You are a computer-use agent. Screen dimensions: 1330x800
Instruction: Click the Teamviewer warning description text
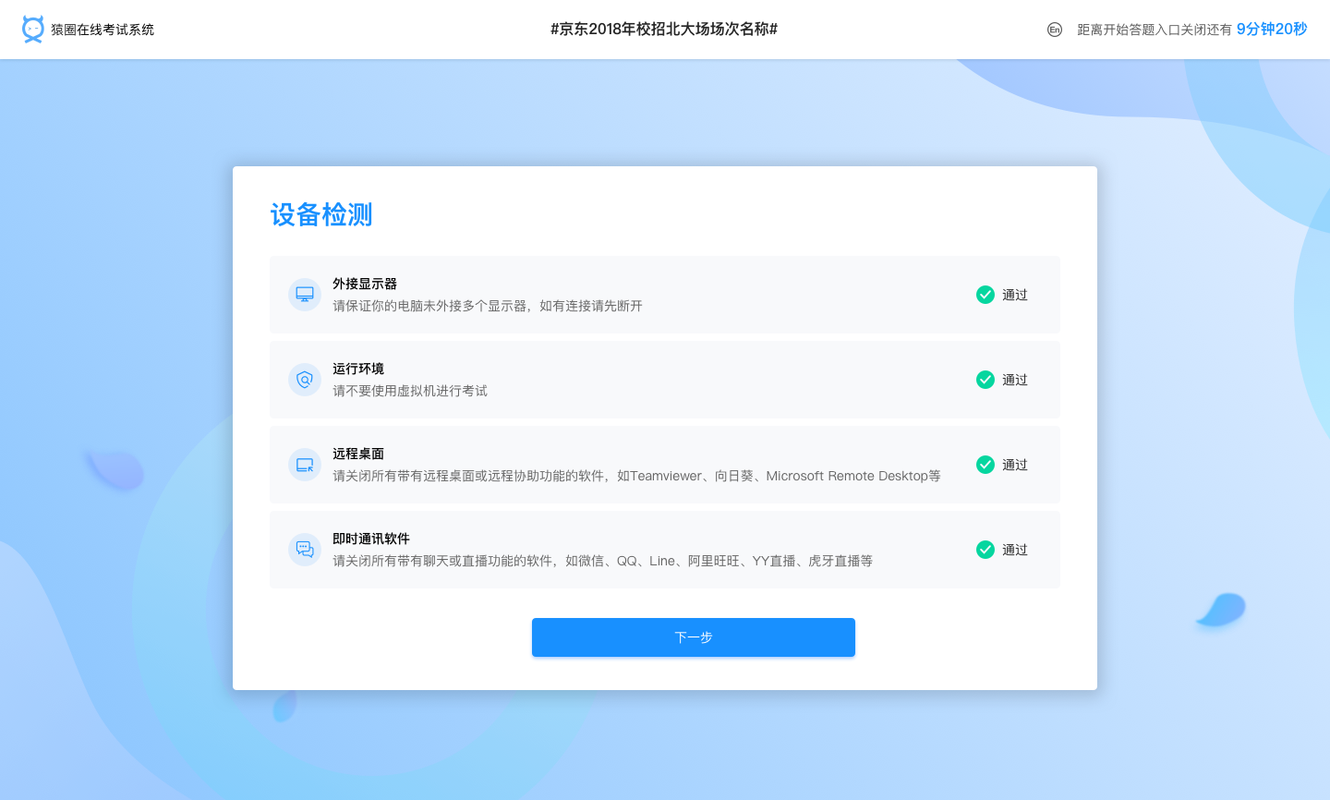[x=637, y=476]
